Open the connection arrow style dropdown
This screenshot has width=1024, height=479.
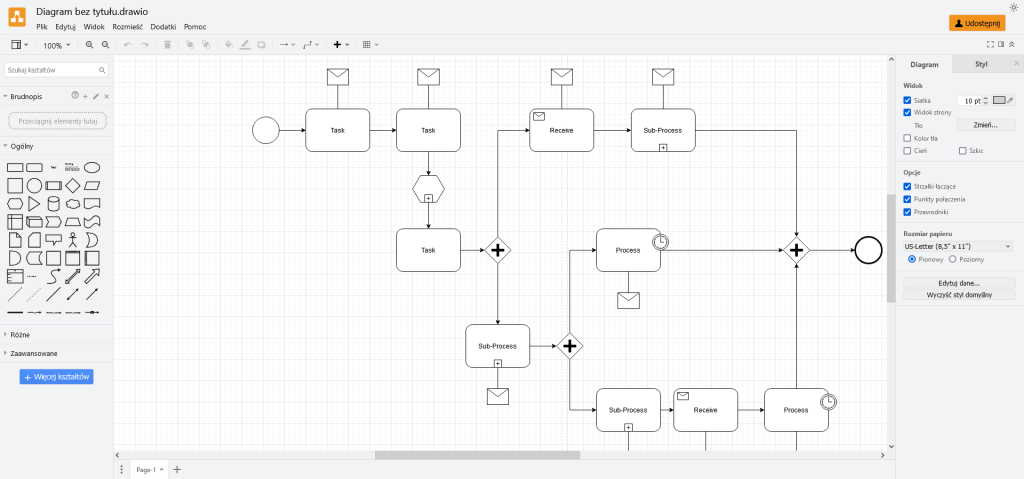pyautogui.click(x=287, y=45)
